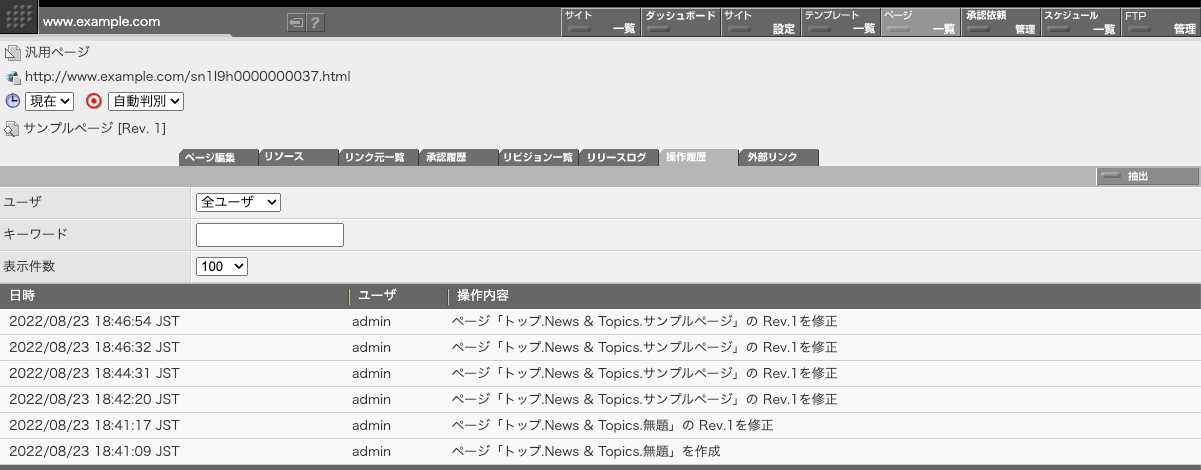Switch to the ページ編集 tab
The image size is (1201, 470).
218,158
